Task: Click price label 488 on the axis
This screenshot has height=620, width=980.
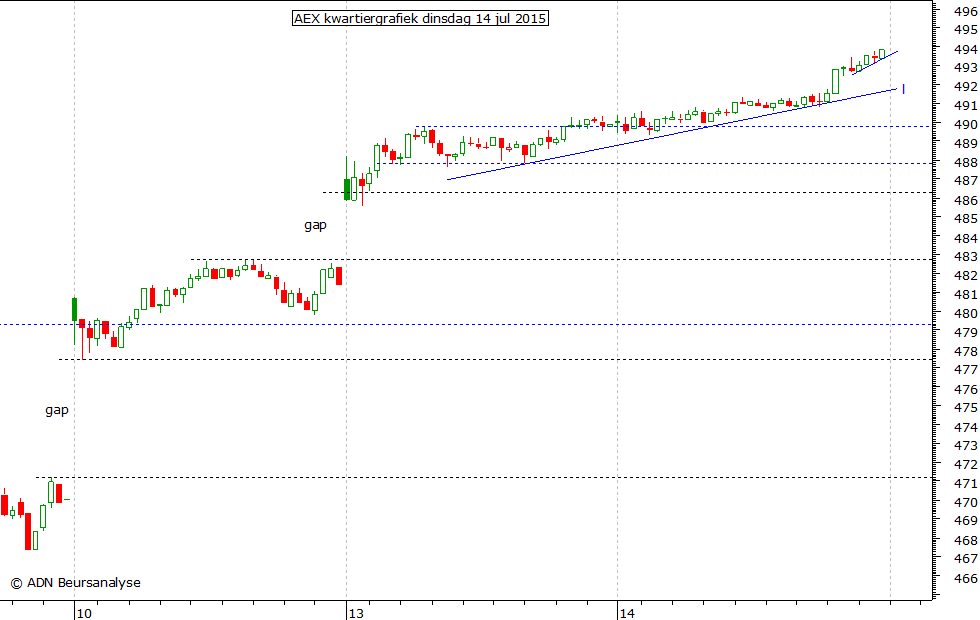Action: pos(966,162)
